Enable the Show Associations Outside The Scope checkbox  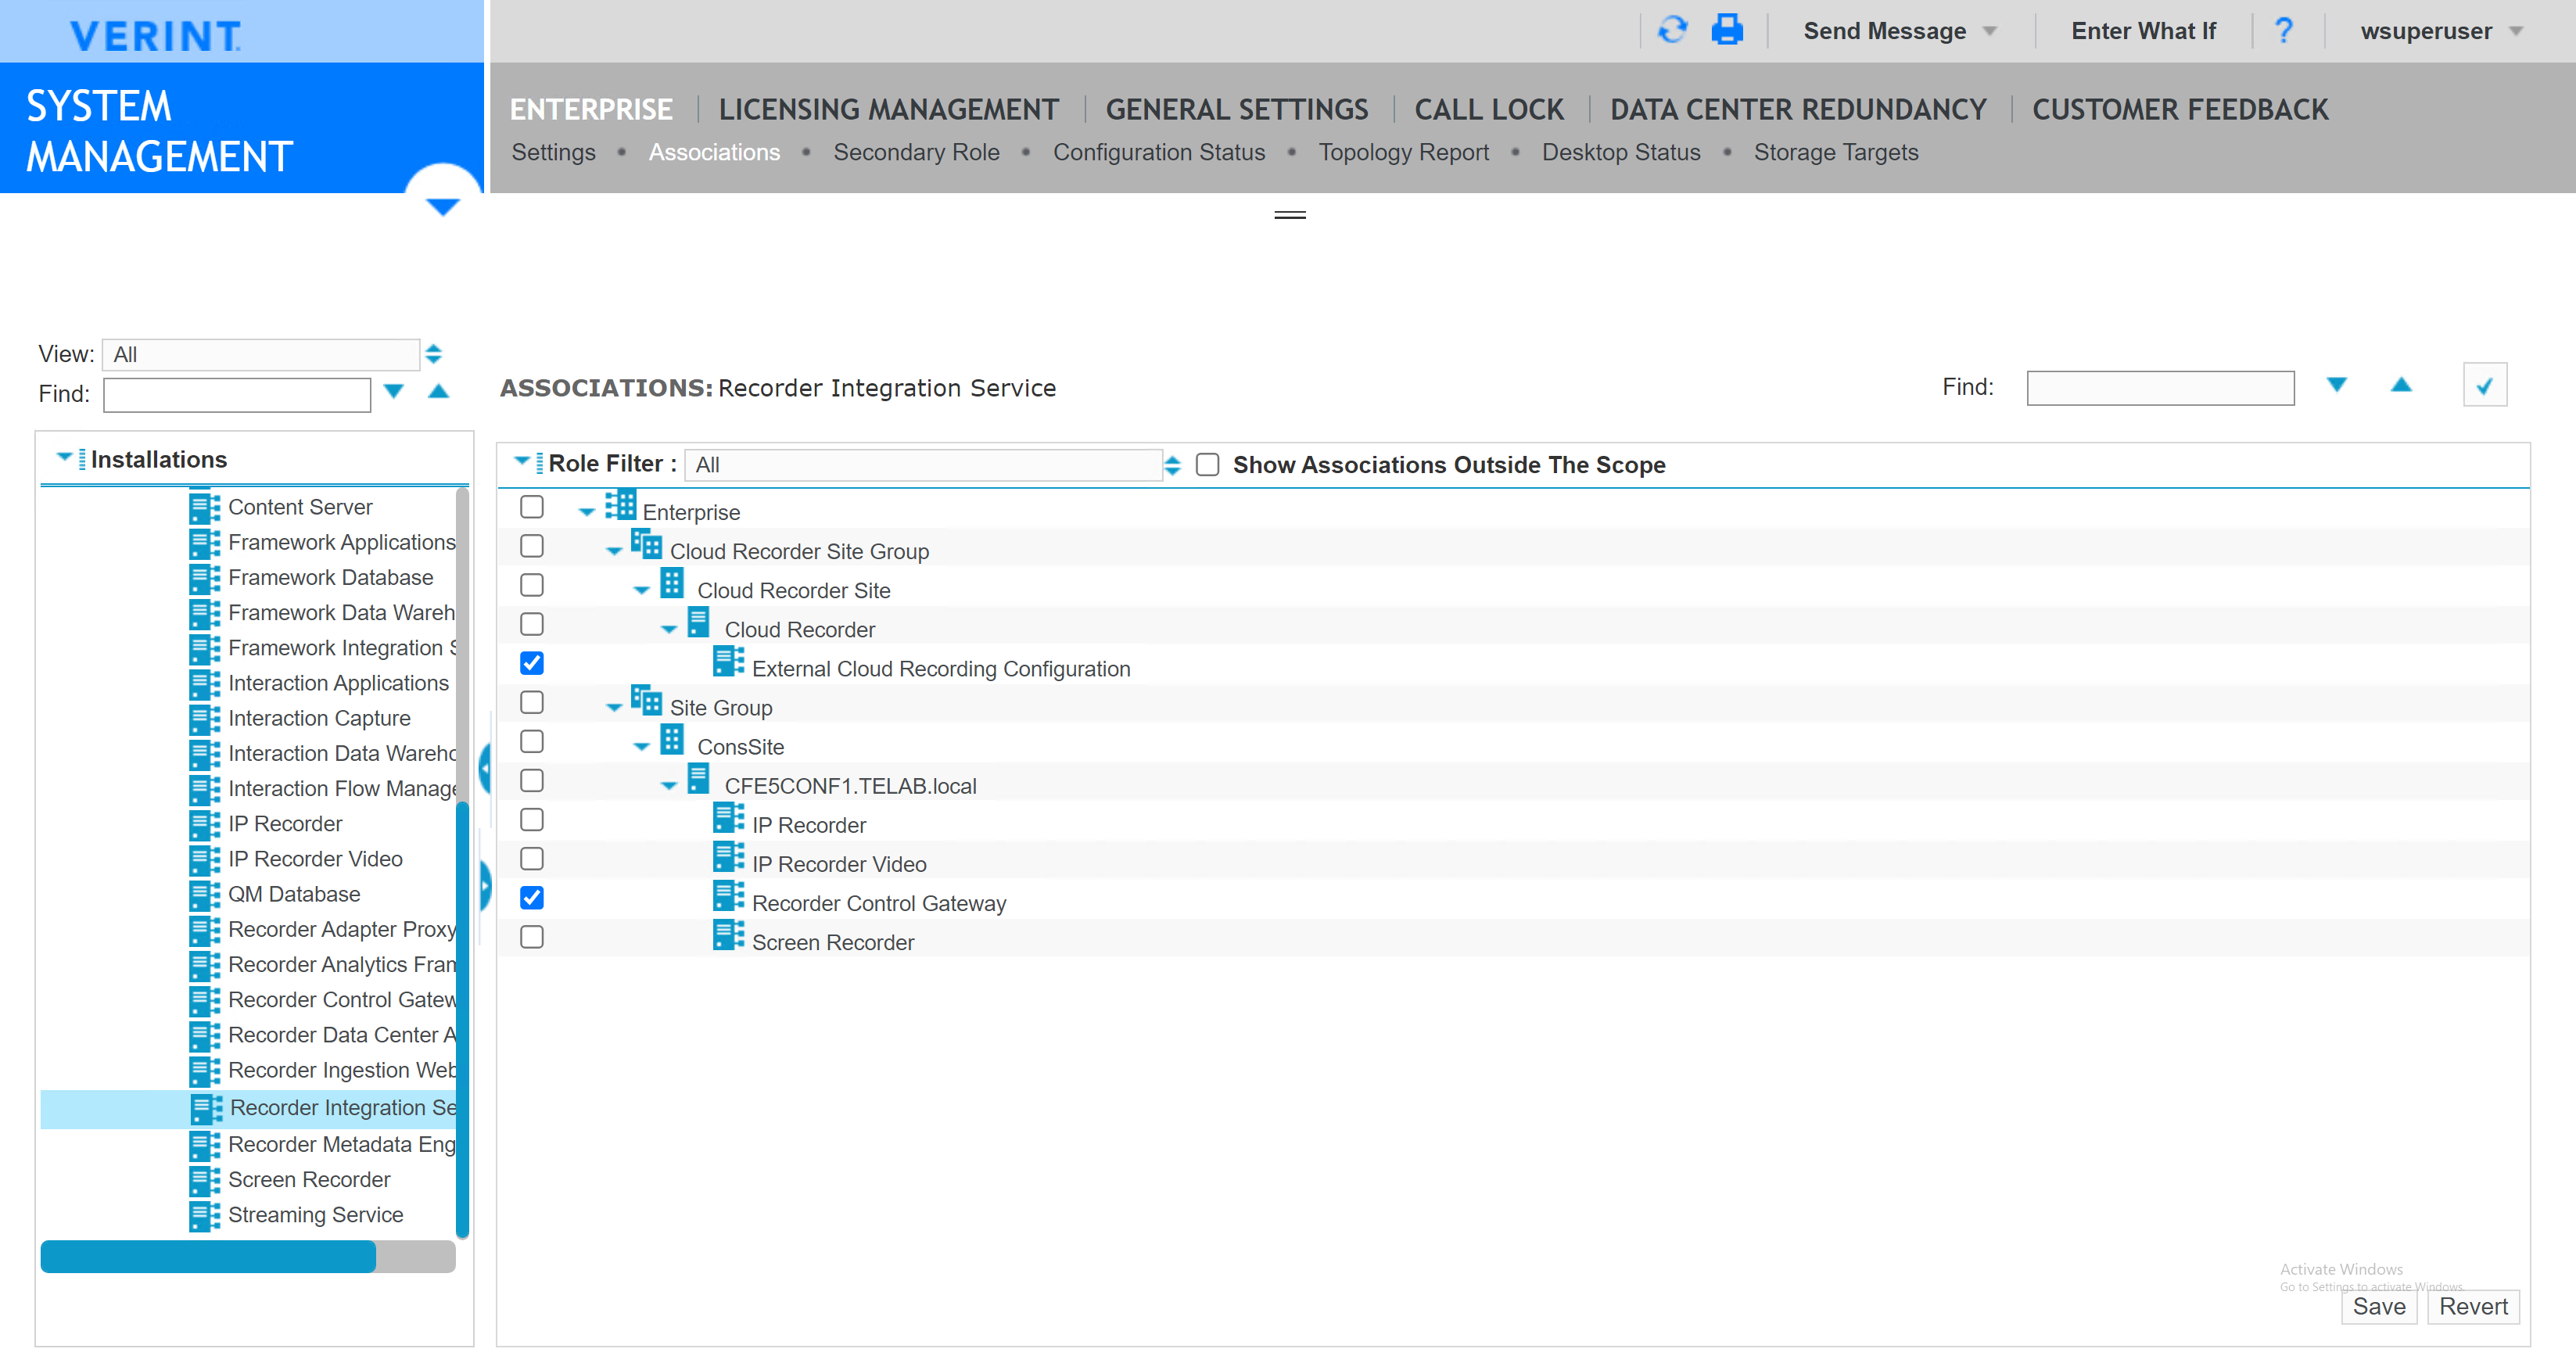(x=1208, y=464)
